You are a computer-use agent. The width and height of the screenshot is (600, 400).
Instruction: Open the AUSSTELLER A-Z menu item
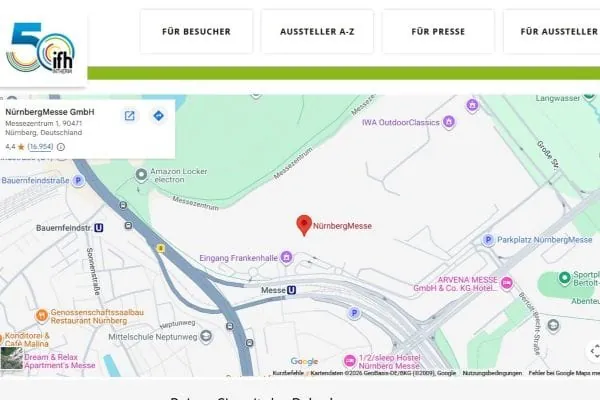tap(317, 31)
